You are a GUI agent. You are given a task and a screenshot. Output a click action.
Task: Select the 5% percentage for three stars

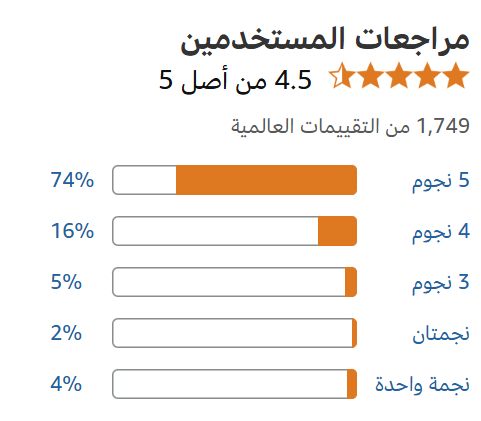tap(66, 282)
